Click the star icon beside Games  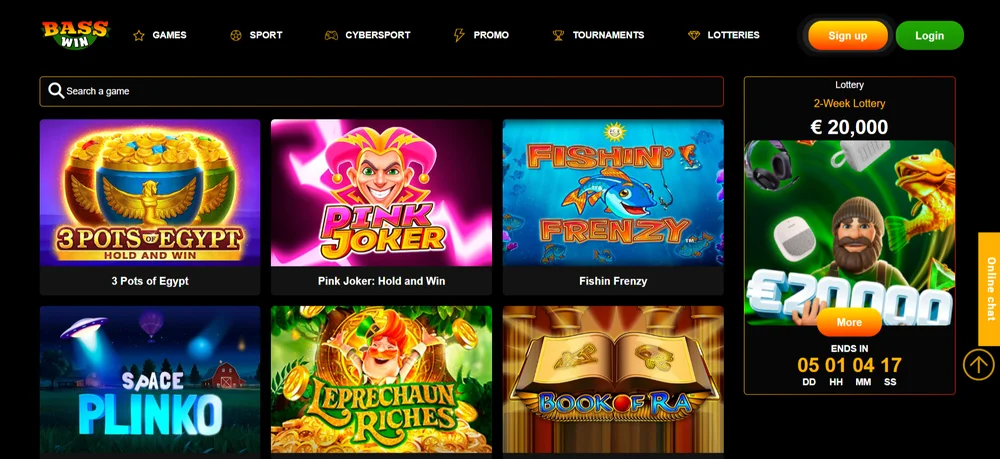click(138, 36)
